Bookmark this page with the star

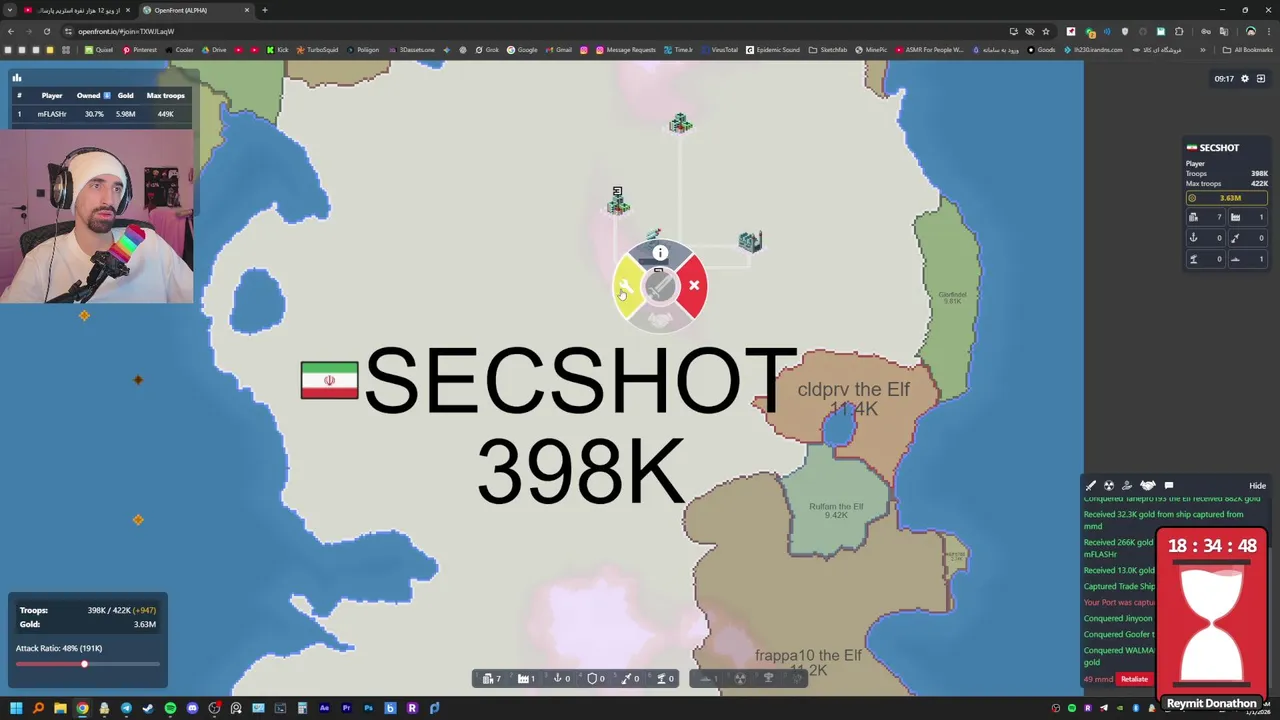[1046, 31]
